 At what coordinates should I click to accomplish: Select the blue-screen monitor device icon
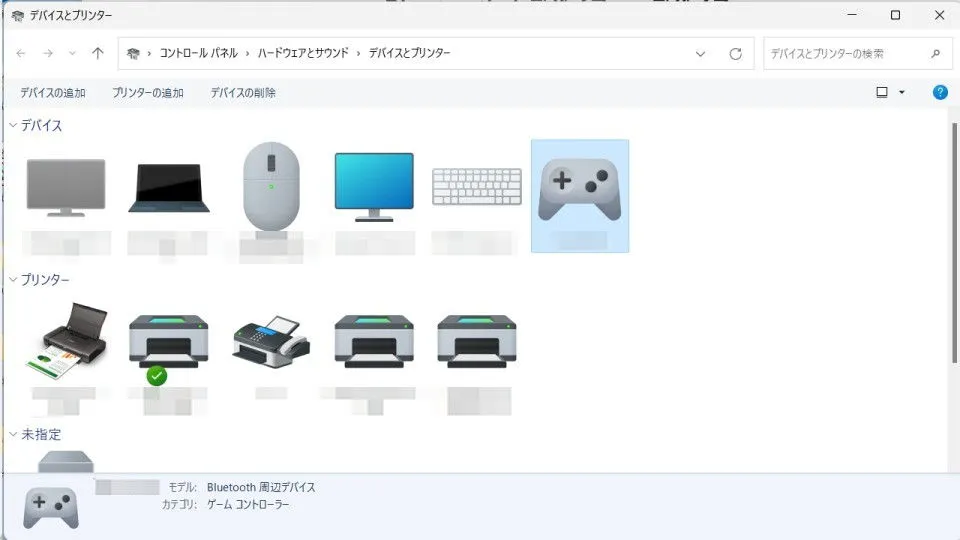(x=374, y=187)
